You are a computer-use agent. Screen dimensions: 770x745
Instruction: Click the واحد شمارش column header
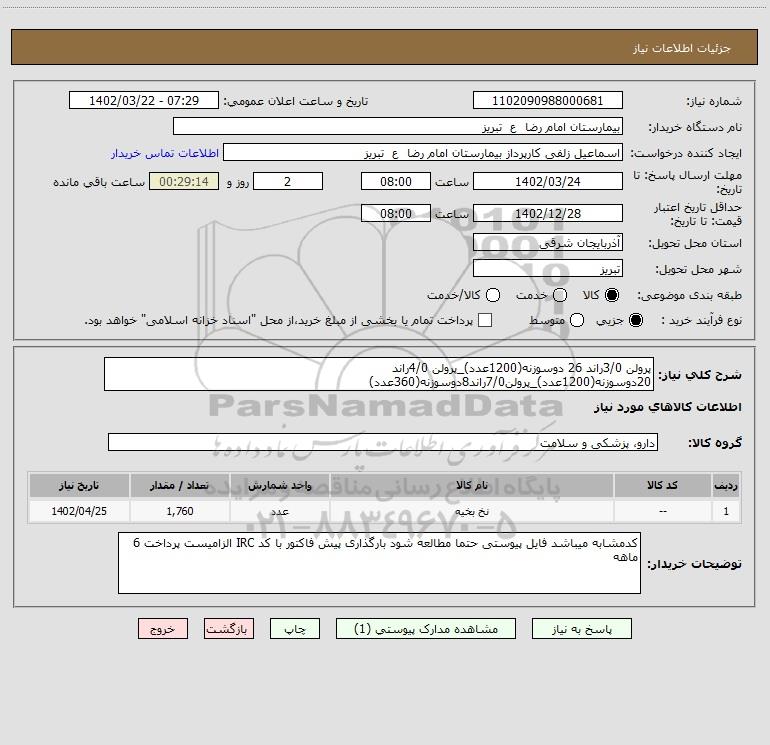point(280,486)
